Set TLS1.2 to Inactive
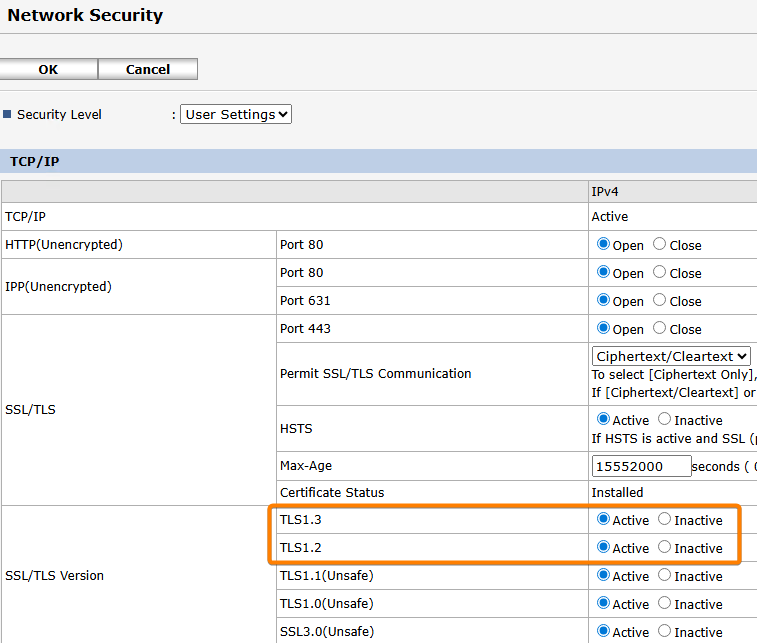This screenshot has height=643, width=757. pos(665,547)
